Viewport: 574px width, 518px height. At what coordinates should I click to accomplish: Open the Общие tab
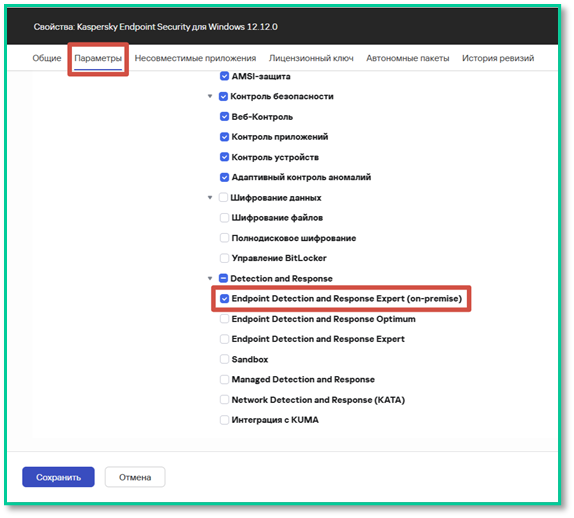pyautogui.click(x=47, y=58)
